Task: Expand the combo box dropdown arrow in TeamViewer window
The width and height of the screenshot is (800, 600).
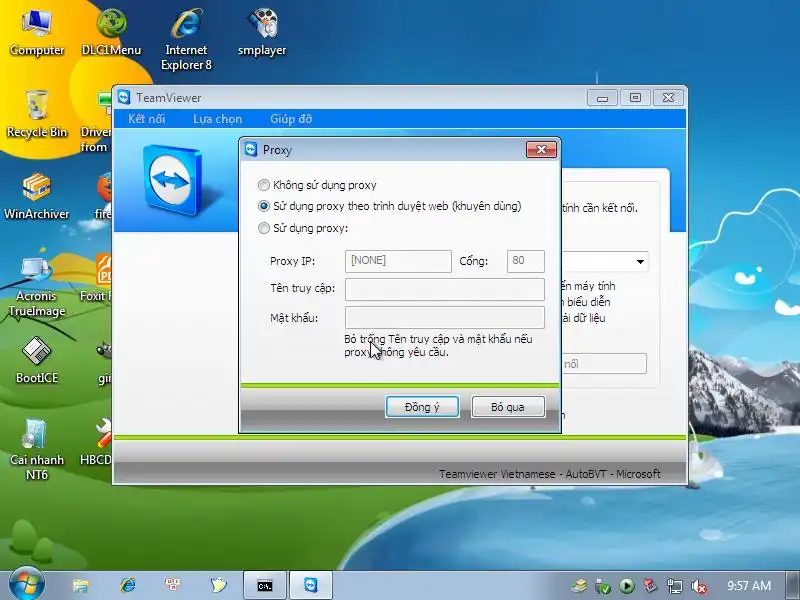Action: (640, 262)
